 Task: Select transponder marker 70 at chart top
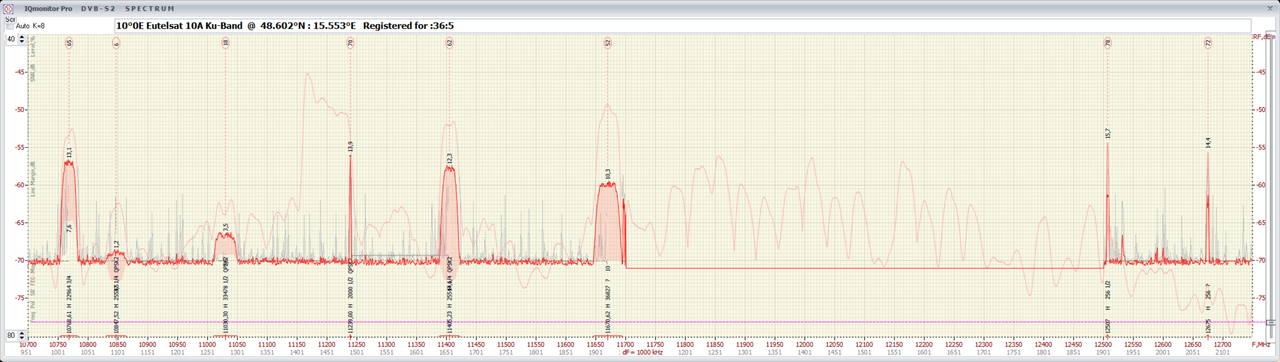coord(350,43)
